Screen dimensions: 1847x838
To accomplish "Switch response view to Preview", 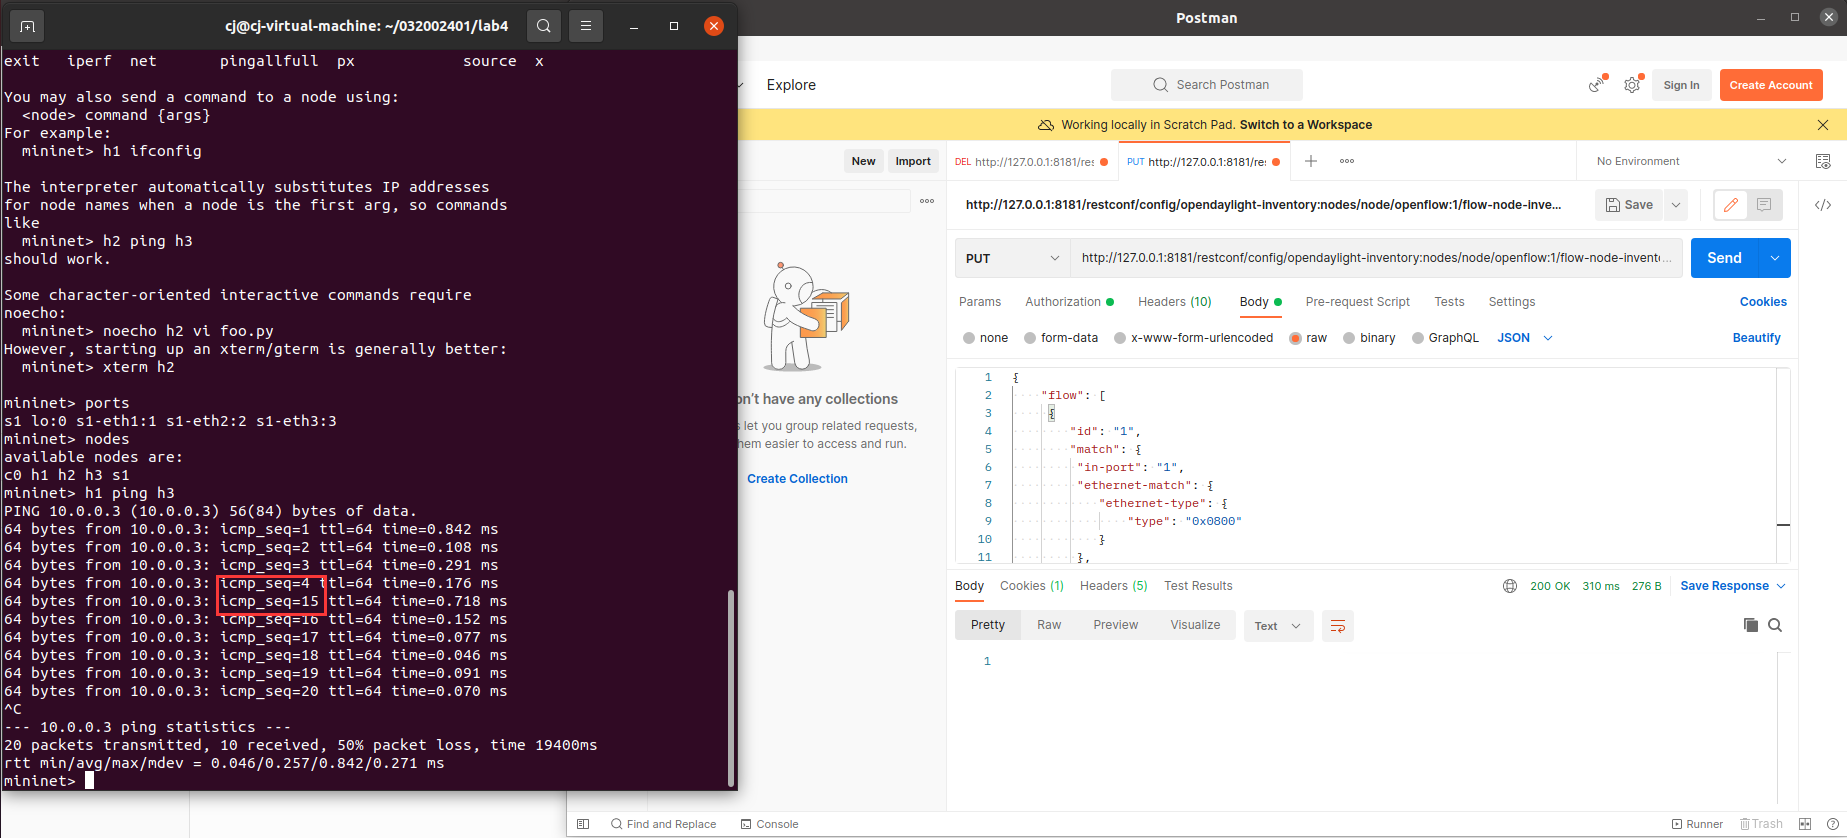I will (1116, 625).
